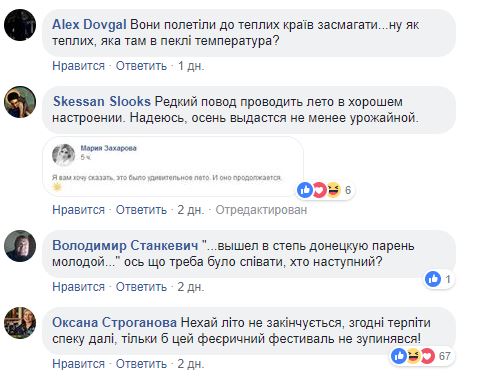Screen dimensions: 492x377
Task: Click Ответить under Станкевич comment
Action: click(x=141, y=287)
